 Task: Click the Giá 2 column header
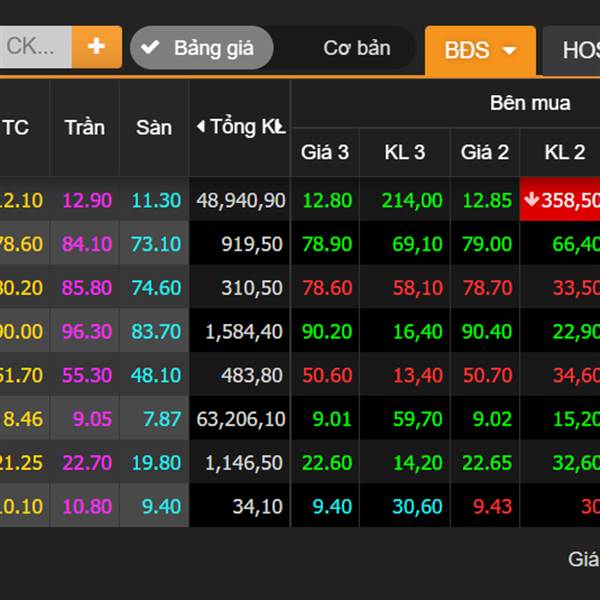pyautogui.click(x=485, y=152)
